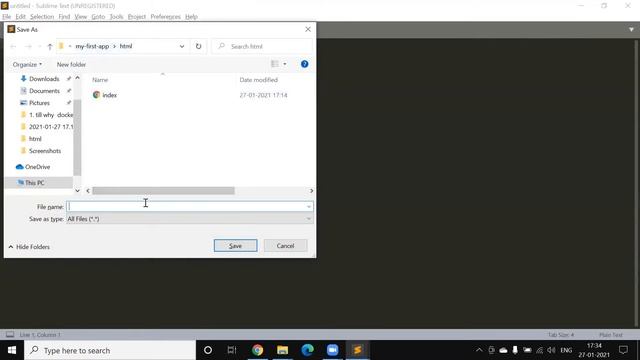The height and width of the screenshot is (360, 640).
Task: Open the View menu
Action: pyautogui.click(x=80, y=17)
